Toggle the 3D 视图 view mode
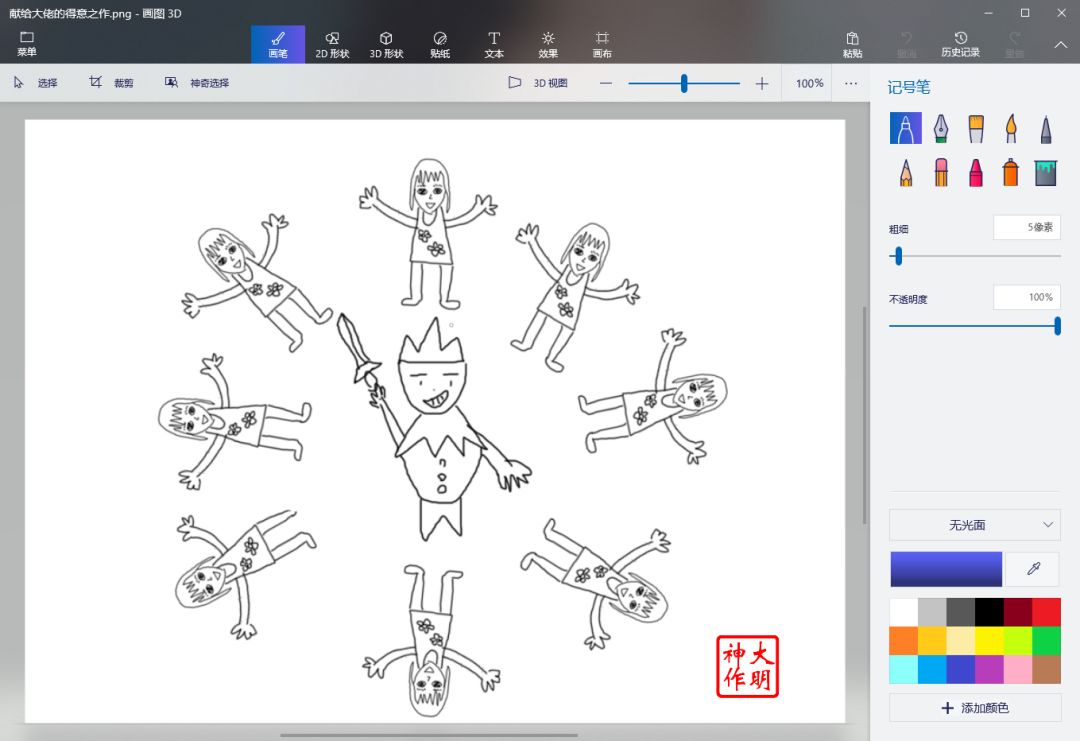The width and height of the screenshot is (1080, 741). tap(538, 83)
